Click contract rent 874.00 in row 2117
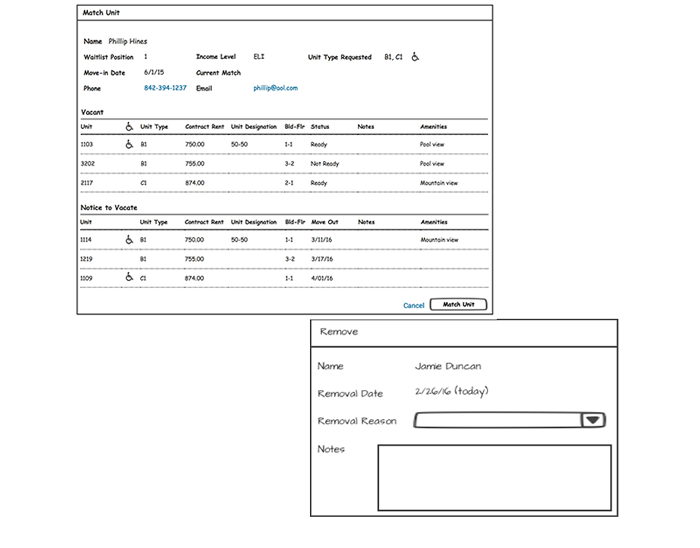Image resolution: width=700 pixels, height=548 pixels. (195, 183)
